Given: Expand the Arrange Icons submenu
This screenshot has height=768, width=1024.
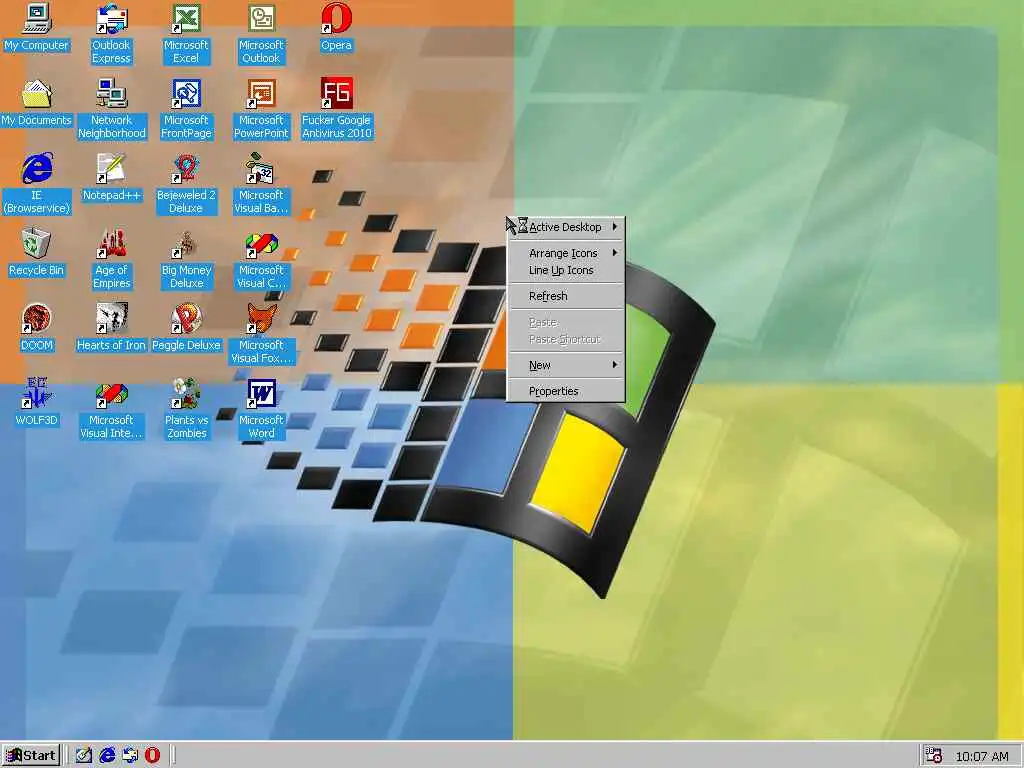Looking at the screenshot, I should [x=566, y=253].
